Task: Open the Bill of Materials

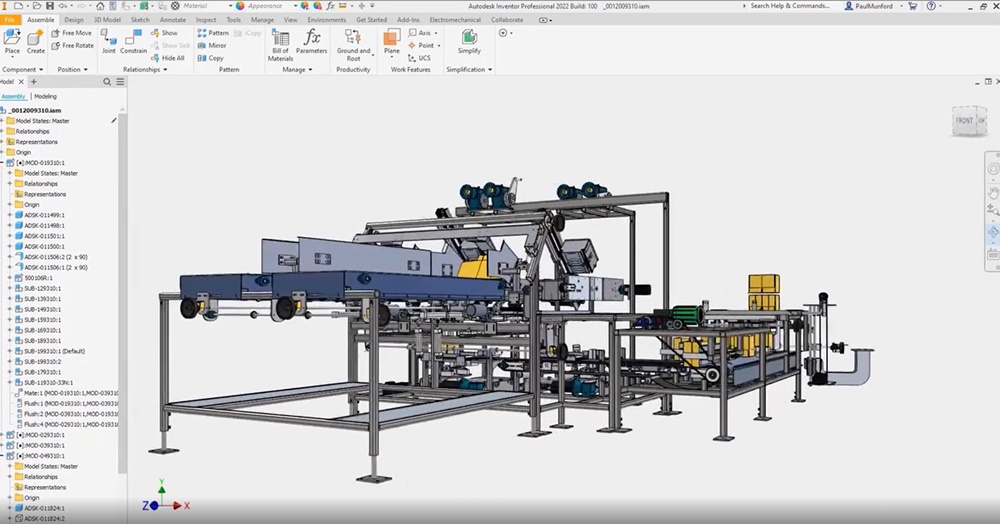Action: pos(281,45)
